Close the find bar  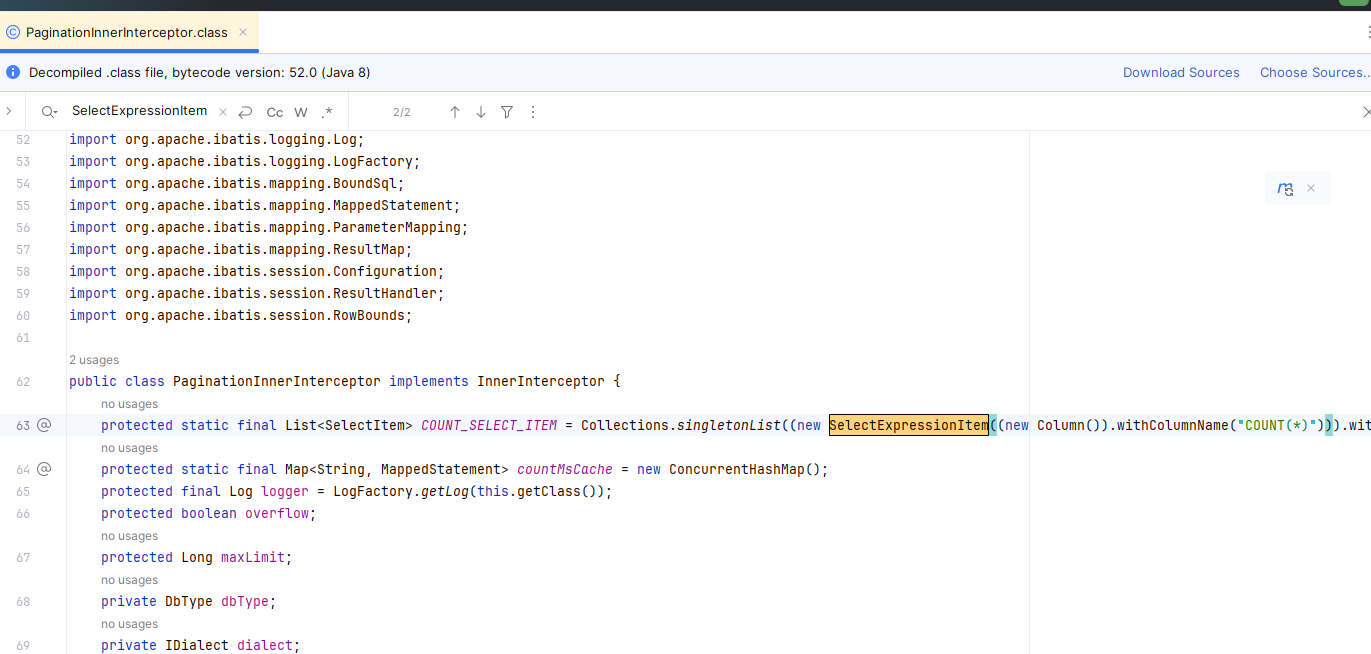tap(1366, 112)
